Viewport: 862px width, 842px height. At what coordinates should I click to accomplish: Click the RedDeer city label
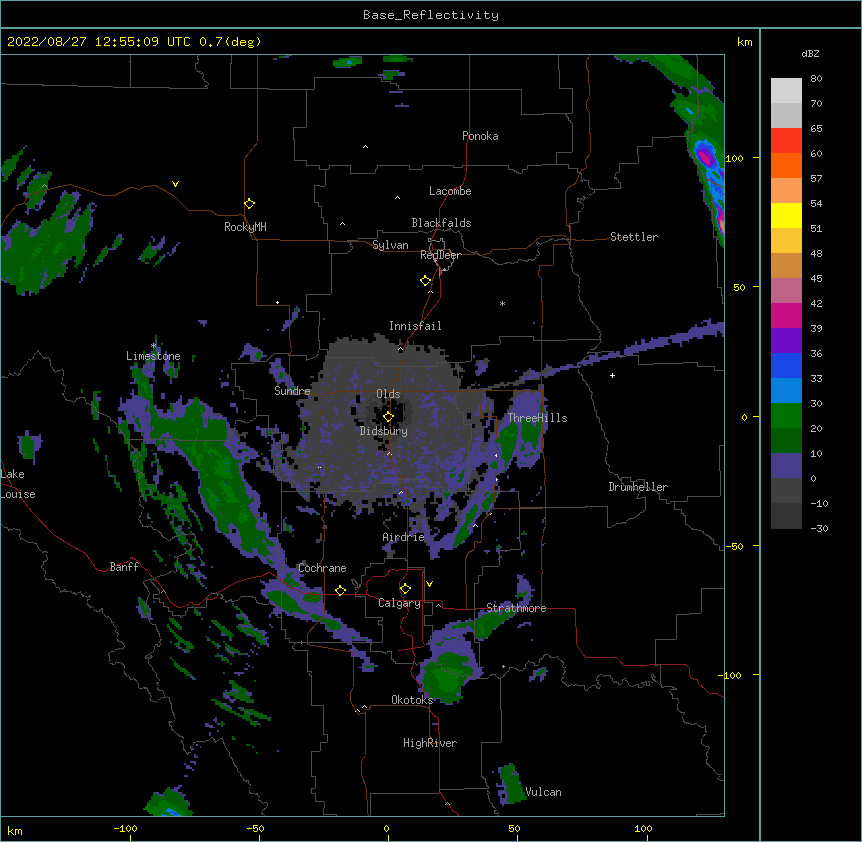440,255
